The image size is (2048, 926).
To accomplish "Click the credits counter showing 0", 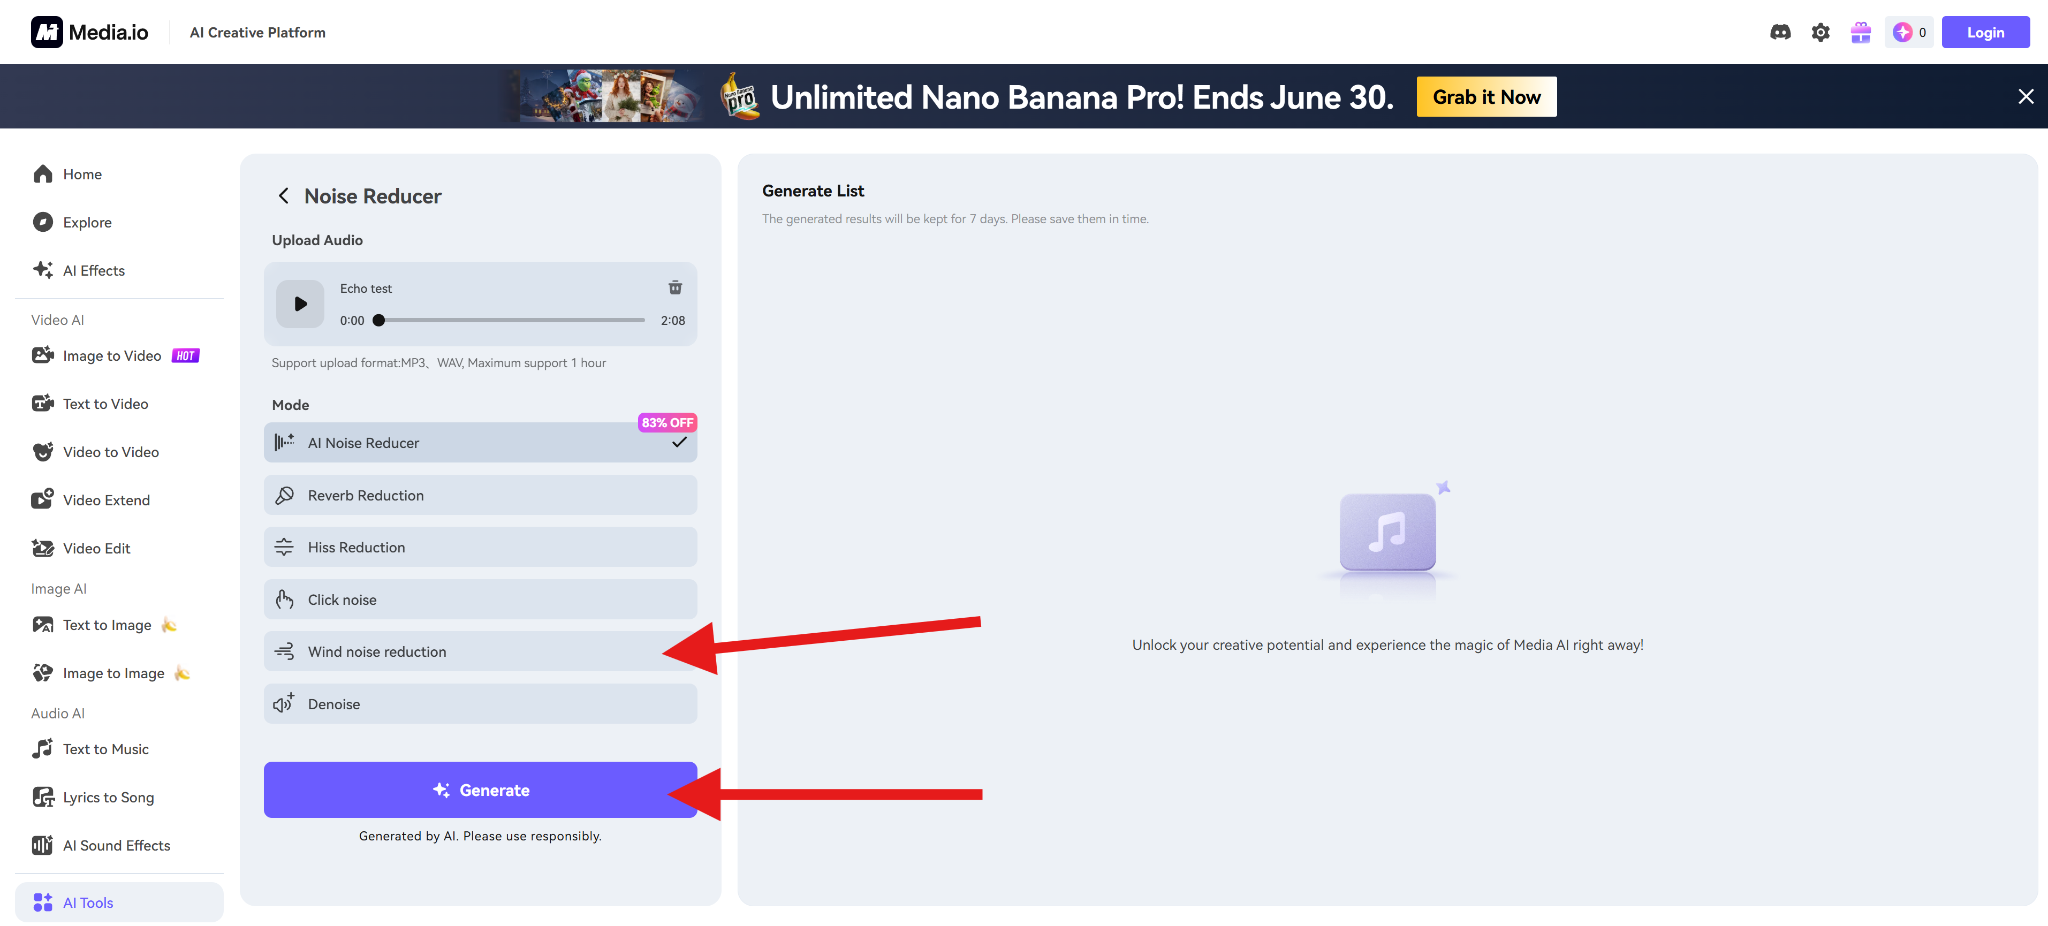I will click(1909, 32).
